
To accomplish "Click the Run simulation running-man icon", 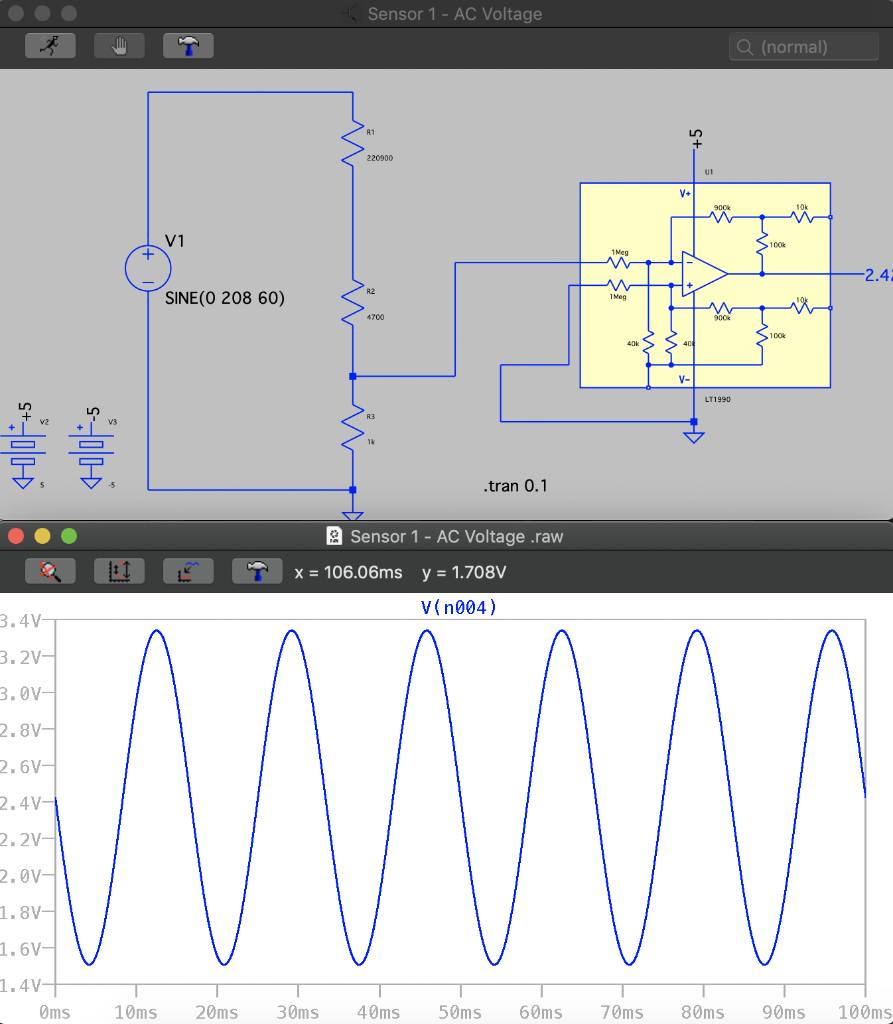I will click(x=50, y=46).
